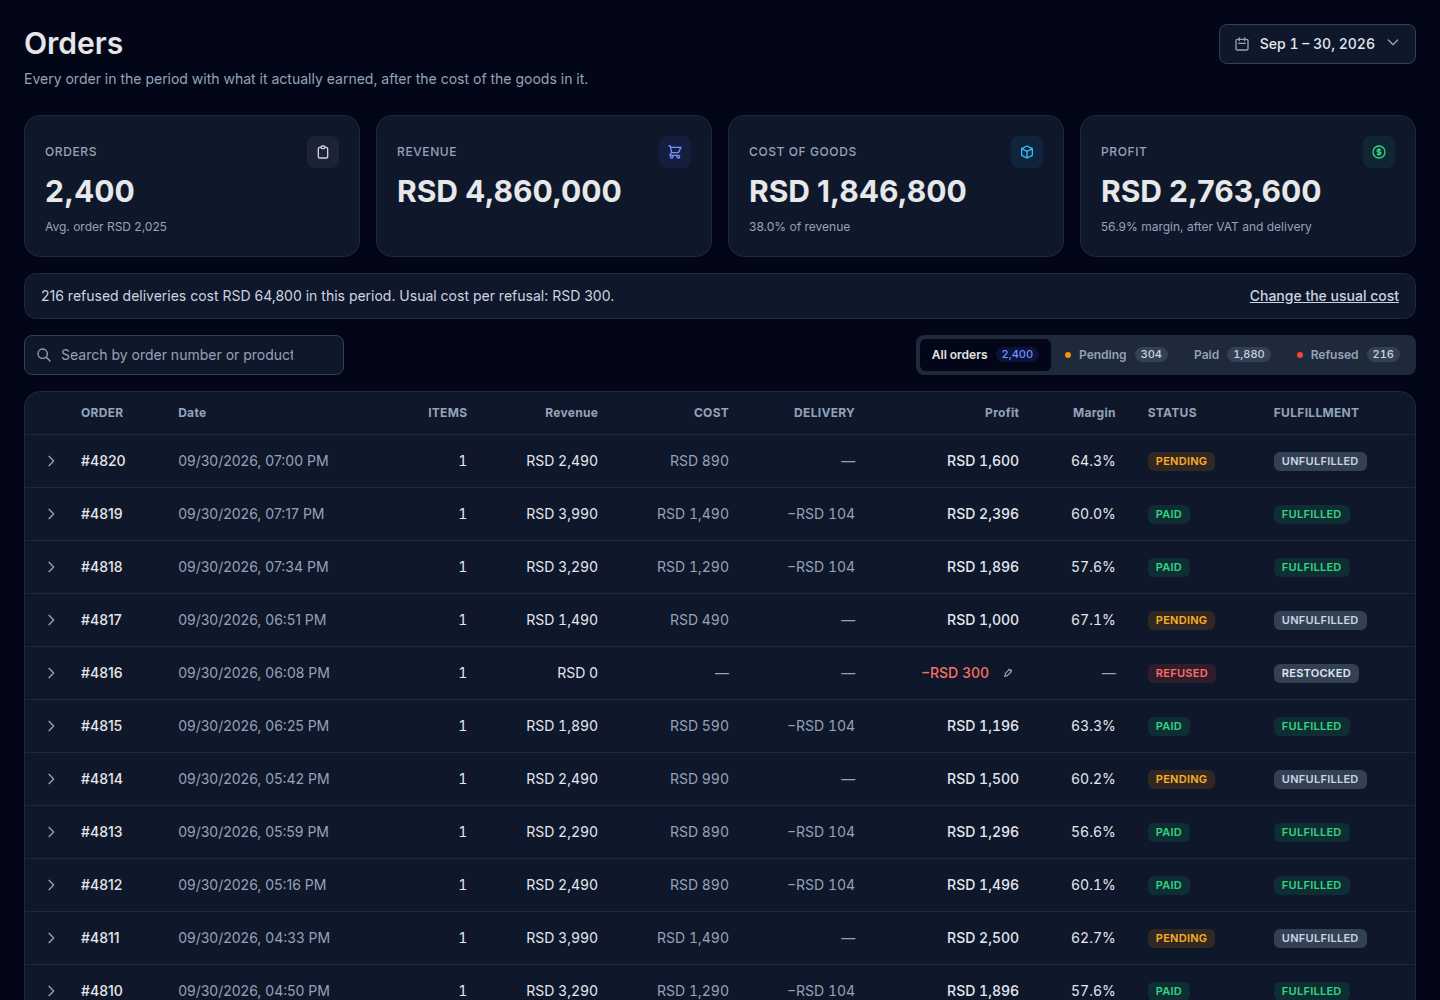Click the date 09/30/2026, 05:59 PM

[254, 832]
